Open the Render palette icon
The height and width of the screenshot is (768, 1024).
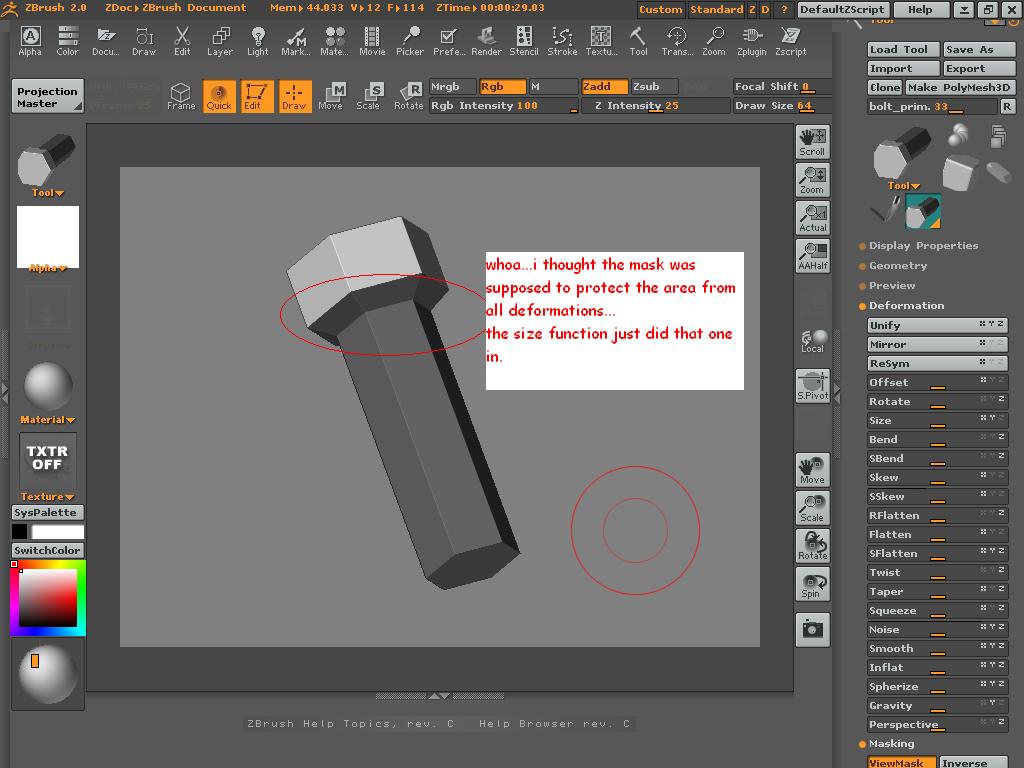click(487, 41)
